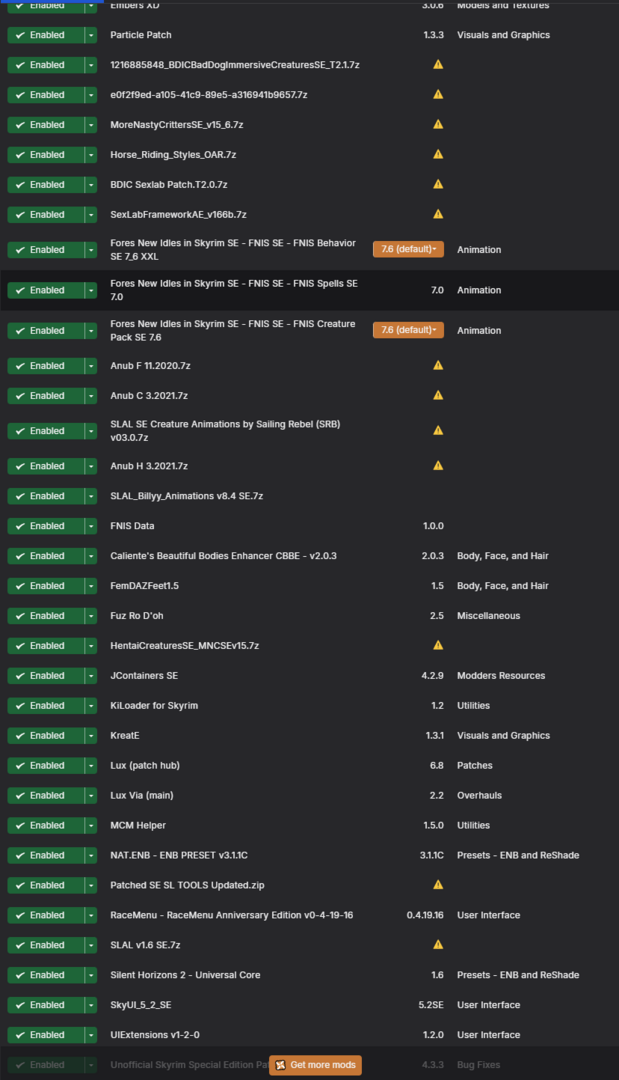619x1080 pixels.
Task: Select mod name Particle Patch
Action: click(x=141, y=35)
